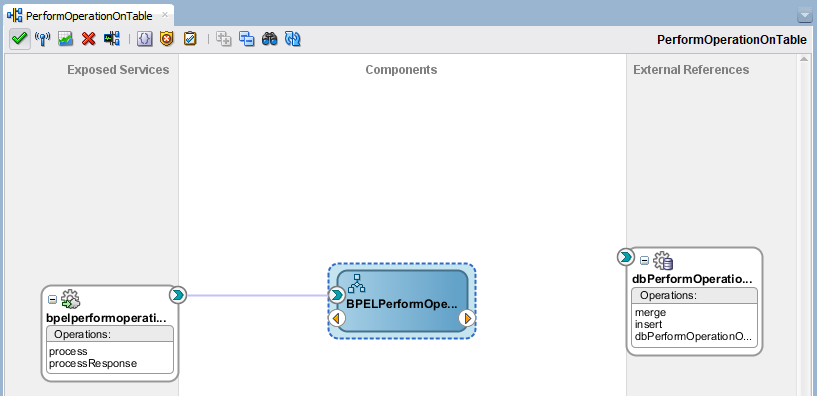Click the refresh arrows toolbar icon
This screenshot has width=817, height=396.
(x=293, y=39)
